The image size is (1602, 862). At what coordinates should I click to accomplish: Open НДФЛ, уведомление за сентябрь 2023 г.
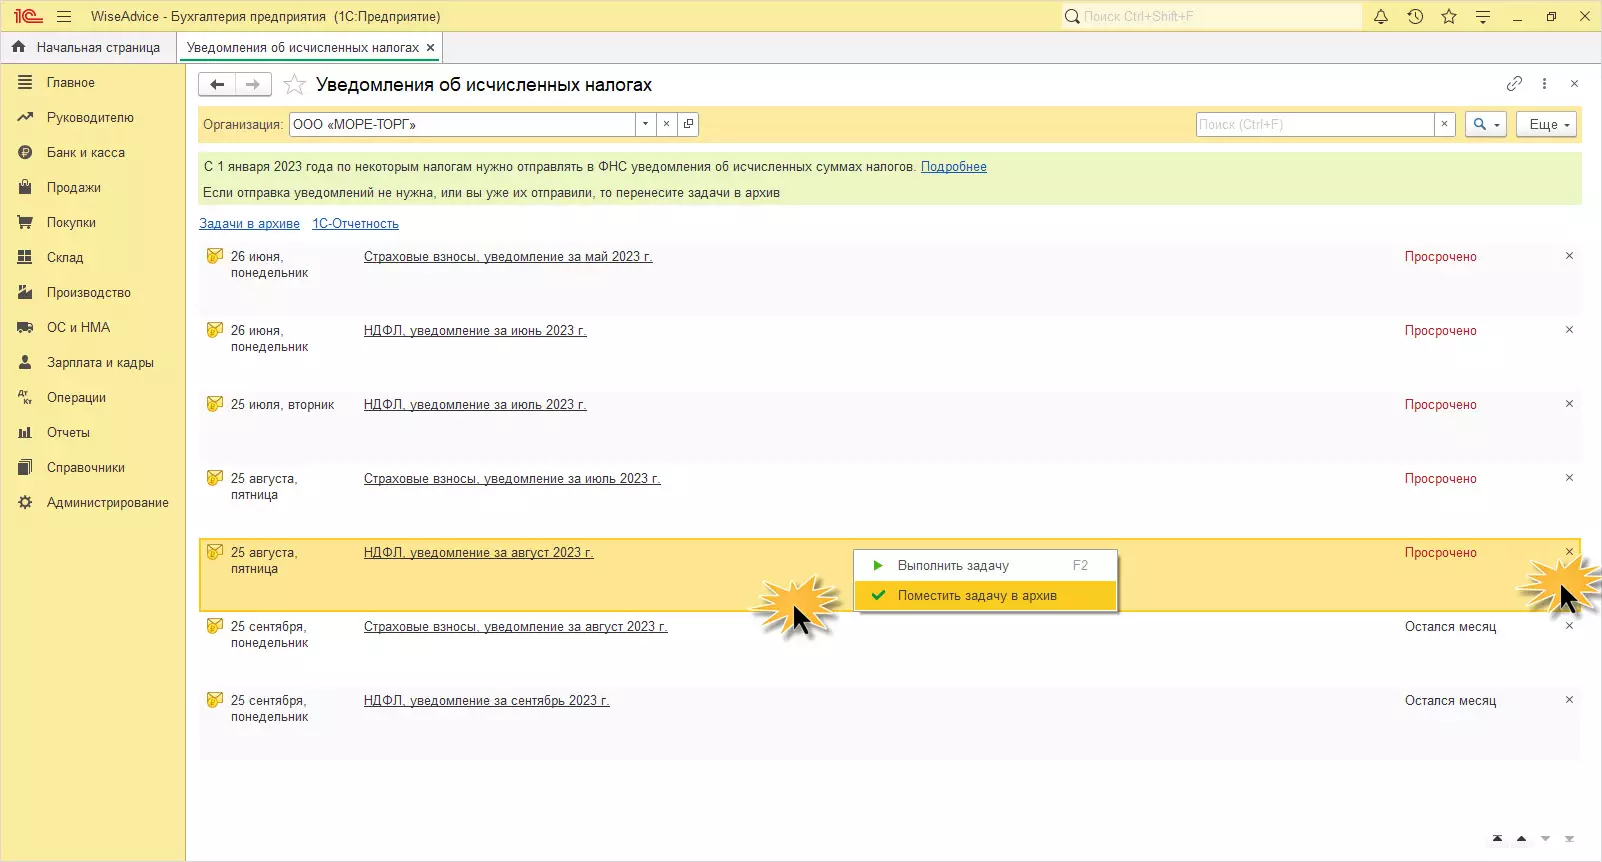pyautogui.click(x=487, y=701)
